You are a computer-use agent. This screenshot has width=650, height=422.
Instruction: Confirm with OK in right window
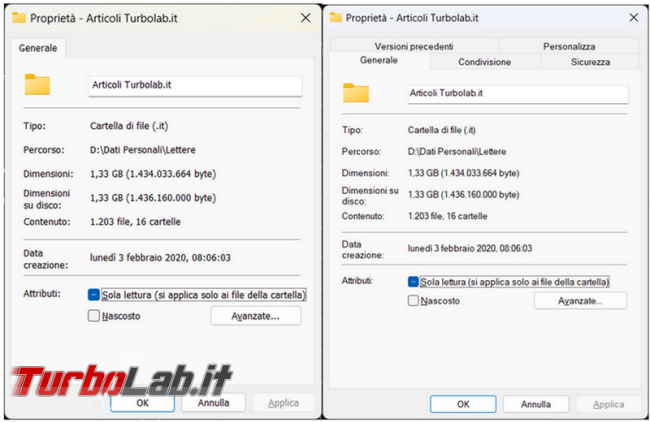coord(463,404)
